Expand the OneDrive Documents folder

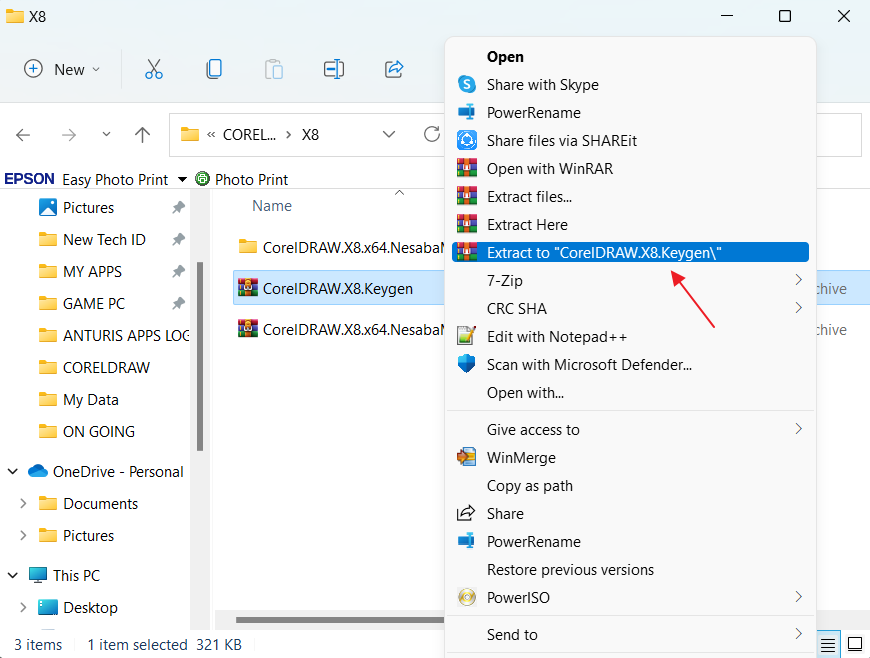click(23, 503)
